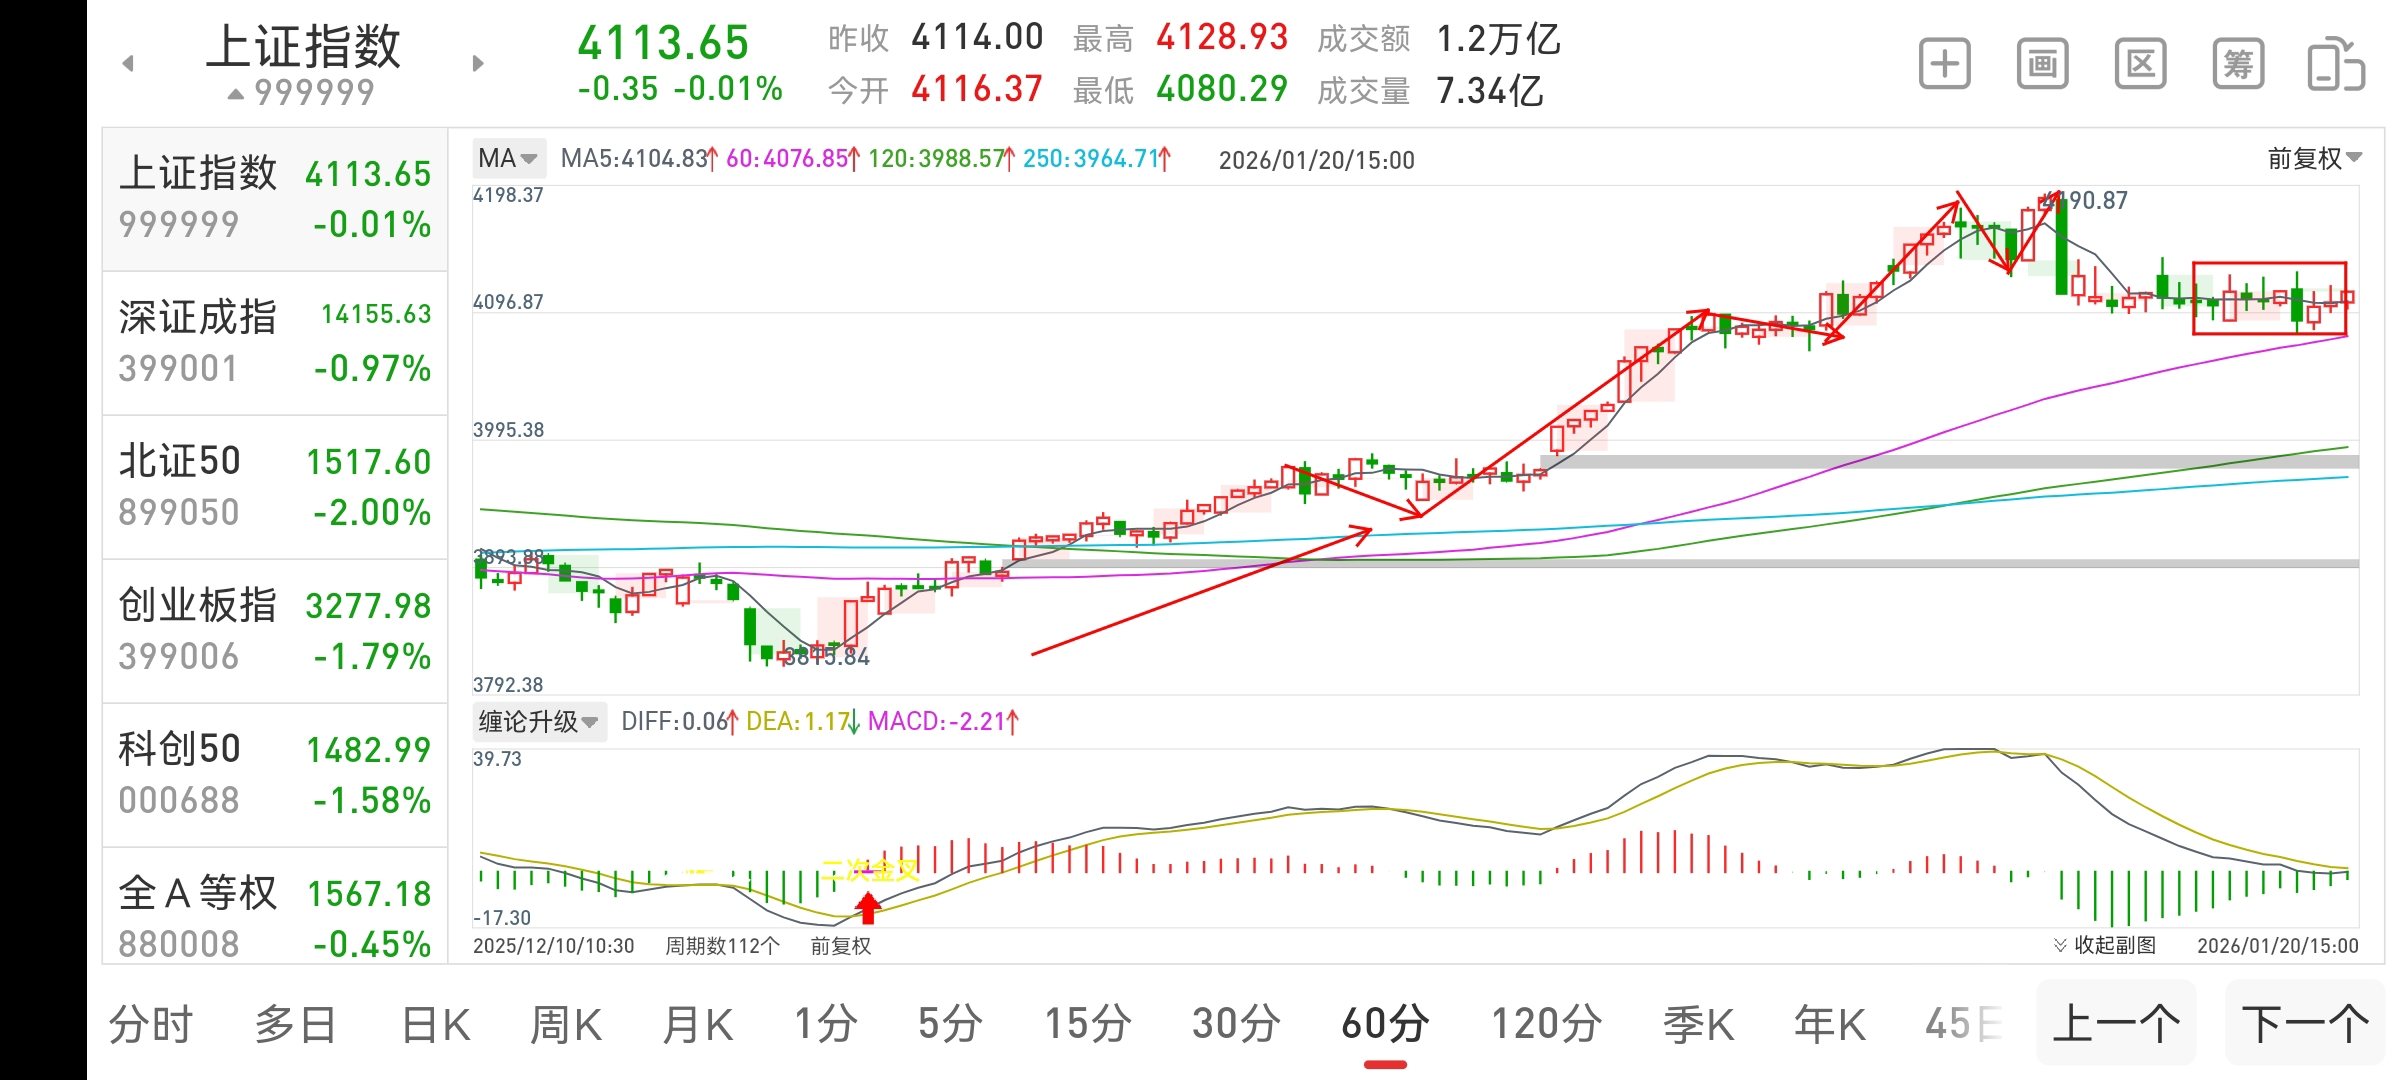Click the red MACD golden-cross arrow marker
Screen dimensions: 2400x1080
868,907
